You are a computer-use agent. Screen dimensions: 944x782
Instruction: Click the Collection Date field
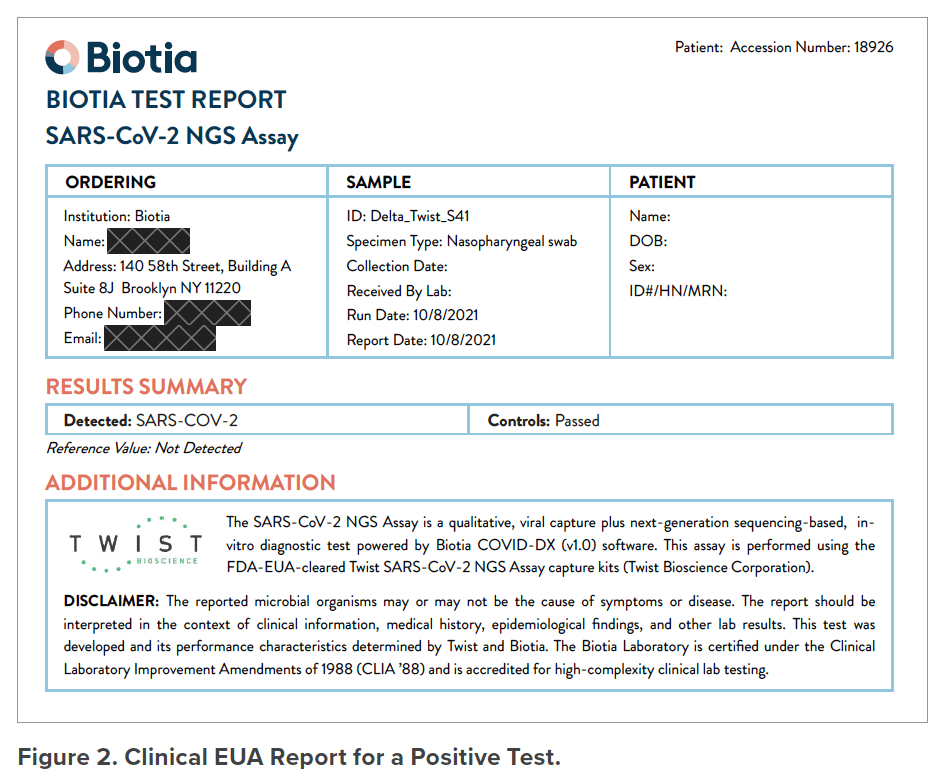397,266
